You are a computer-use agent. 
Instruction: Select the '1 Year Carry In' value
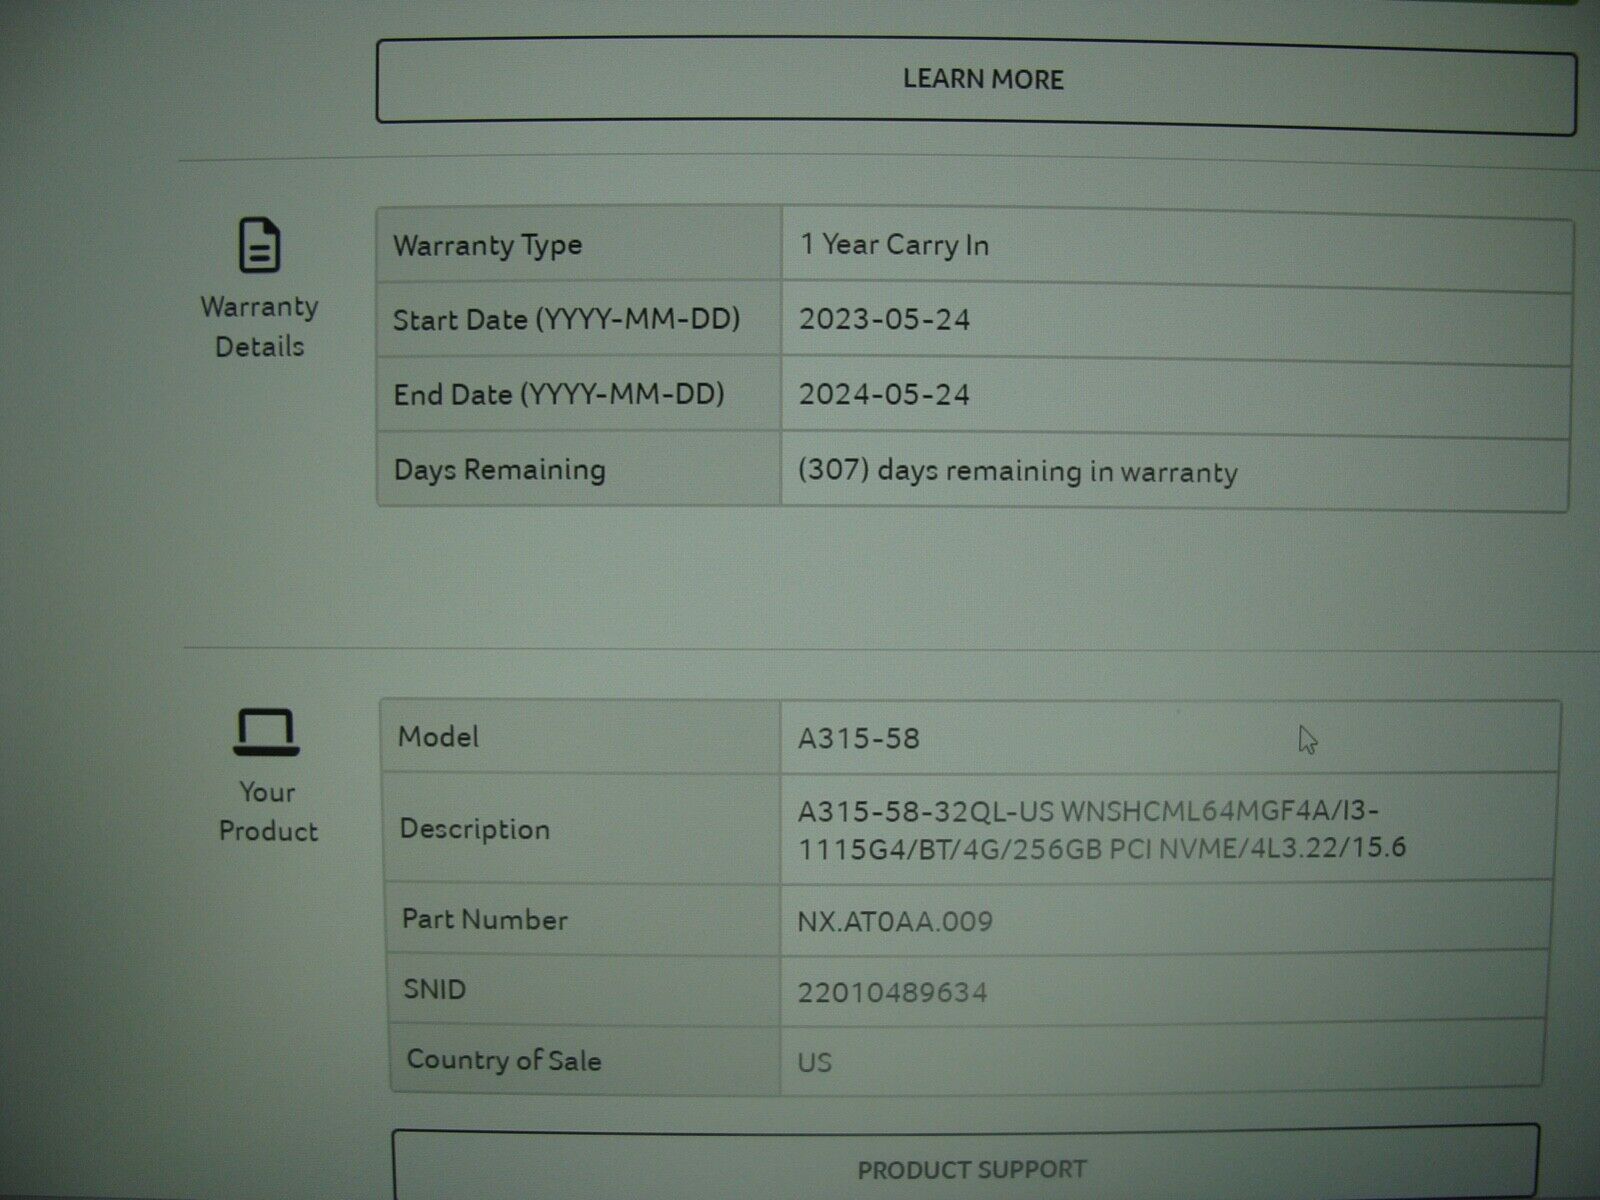[894, 245]
